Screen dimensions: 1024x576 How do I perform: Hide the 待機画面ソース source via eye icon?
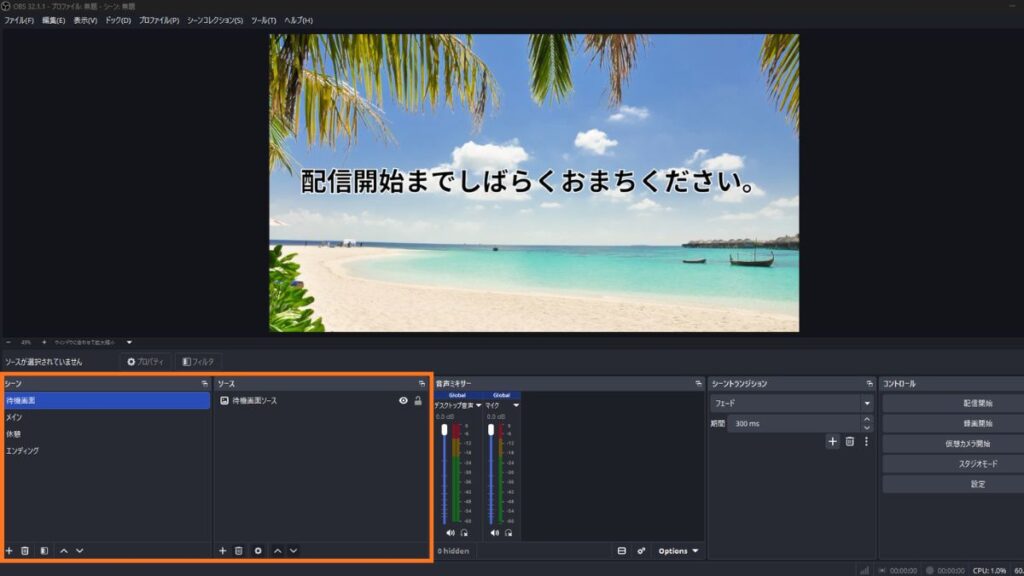(403, 401)
